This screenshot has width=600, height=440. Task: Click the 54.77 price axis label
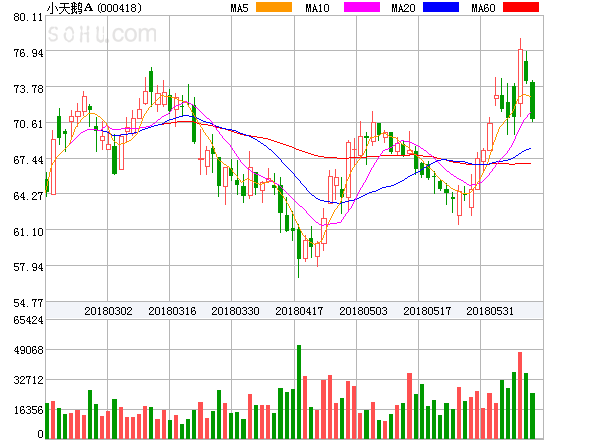click(28, 303)
